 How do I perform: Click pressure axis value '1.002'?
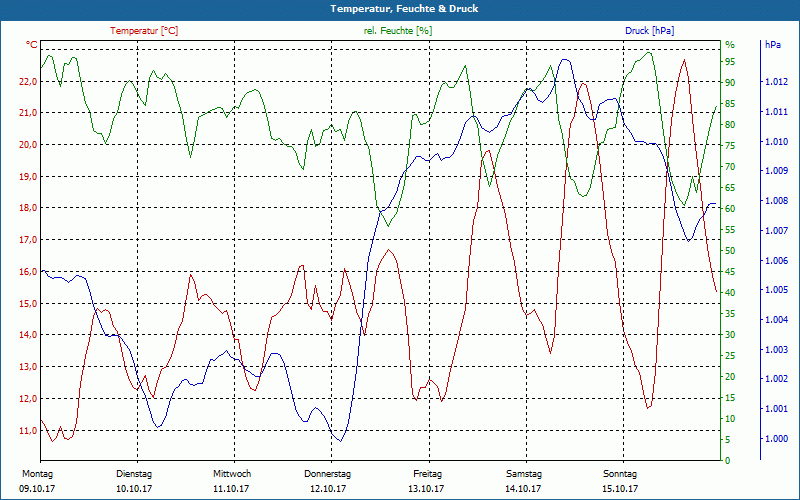click(x=777, y=379)
